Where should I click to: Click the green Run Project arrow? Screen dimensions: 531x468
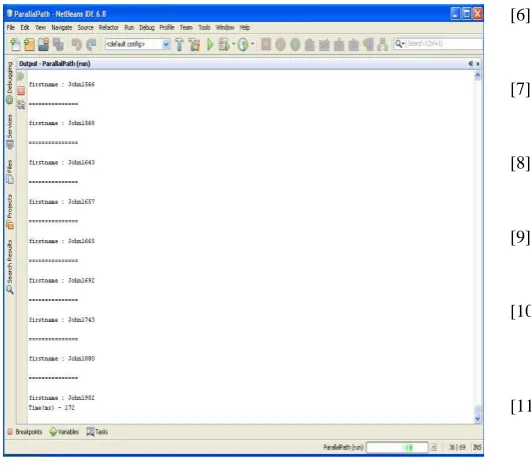210,44
